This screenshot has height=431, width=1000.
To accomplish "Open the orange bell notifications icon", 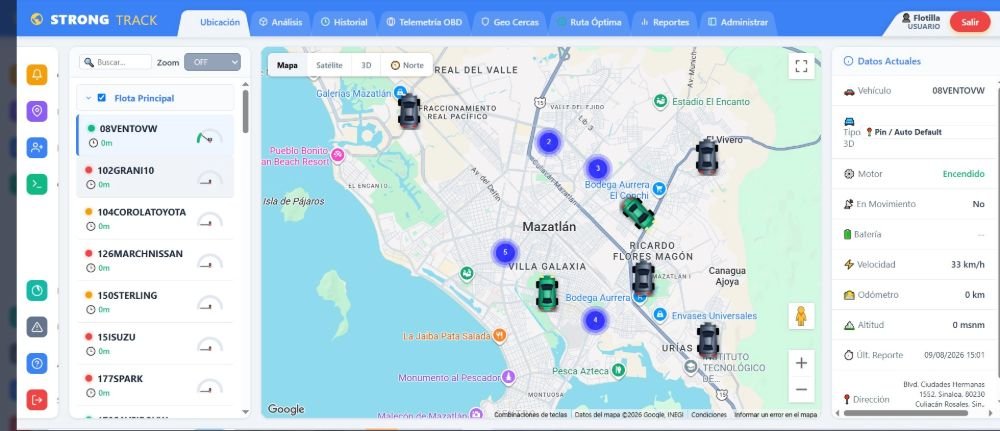I will [x=37, y=75].
